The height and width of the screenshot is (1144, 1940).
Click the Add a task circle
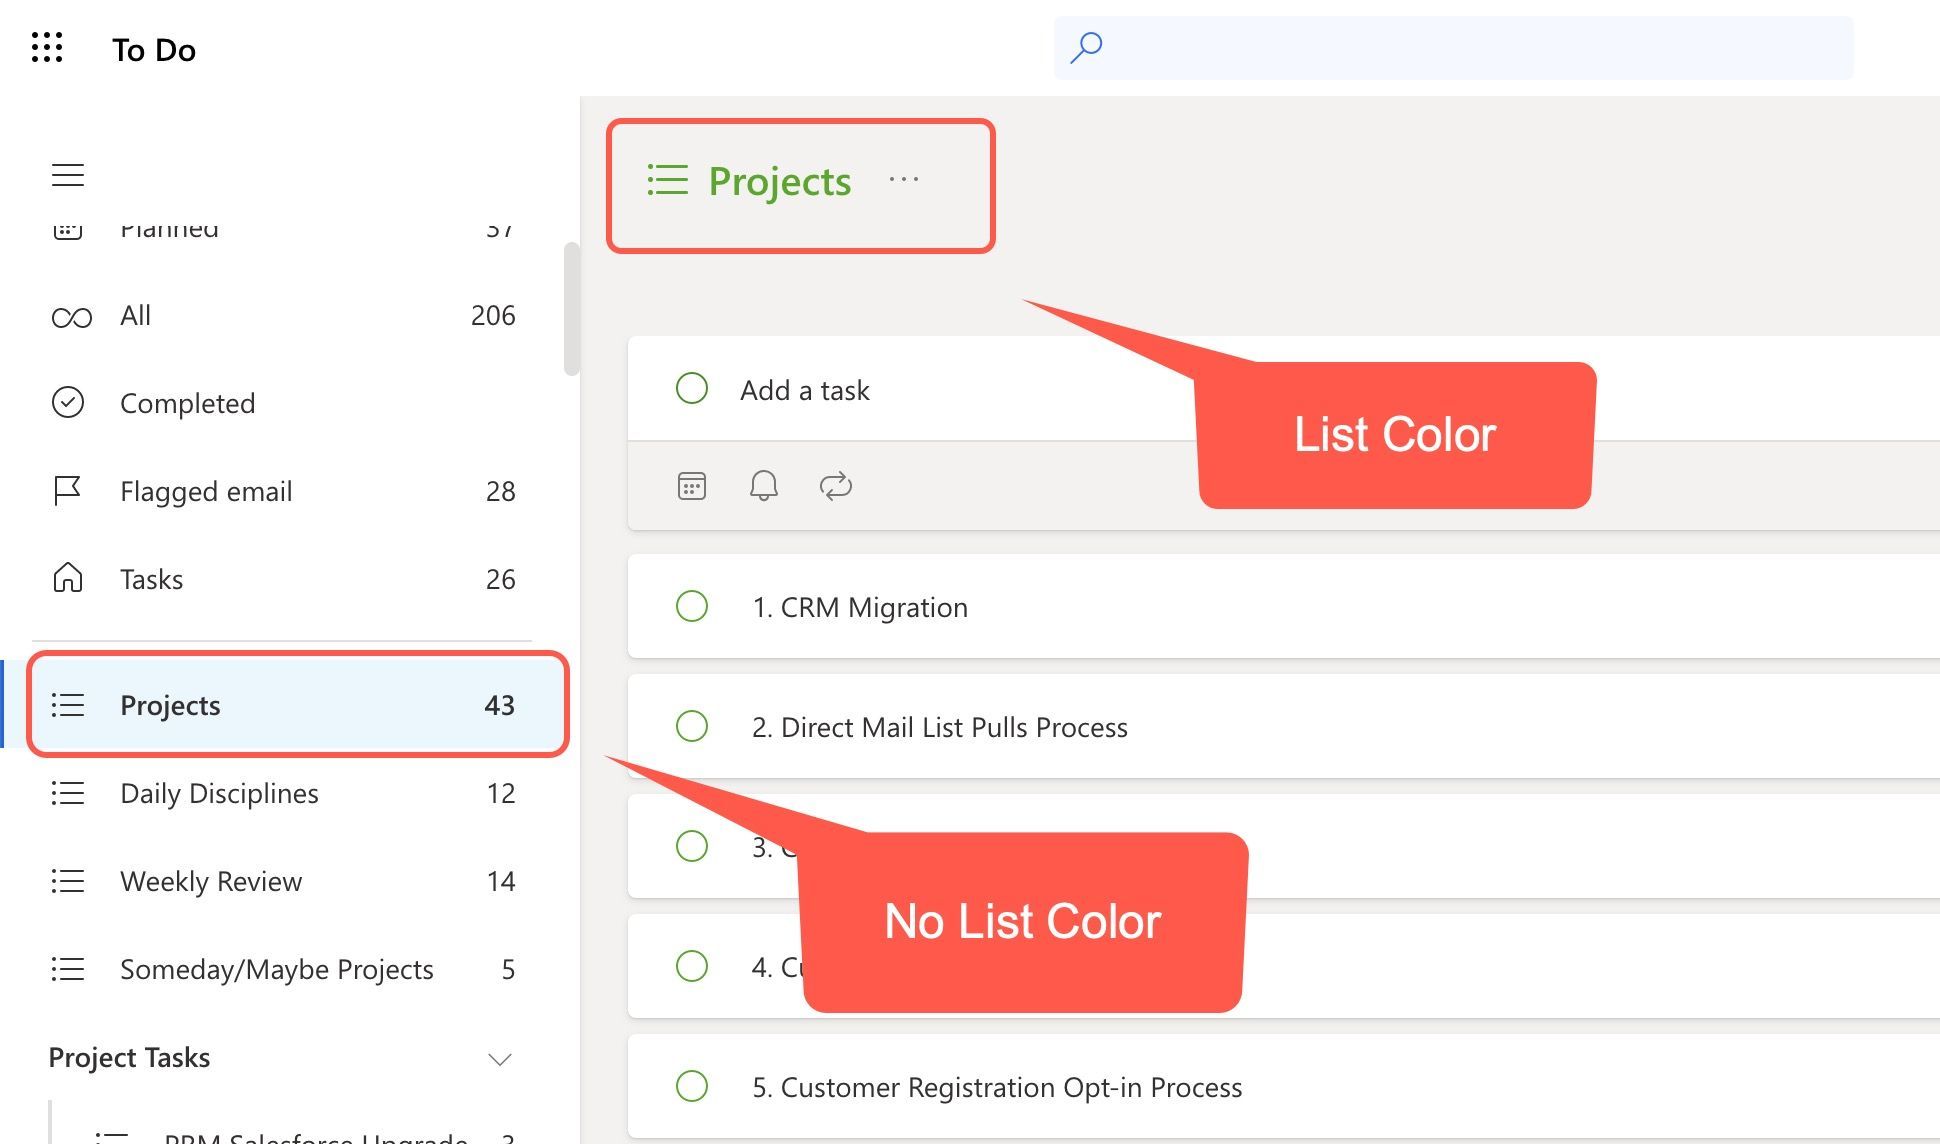tap(692, 388)
